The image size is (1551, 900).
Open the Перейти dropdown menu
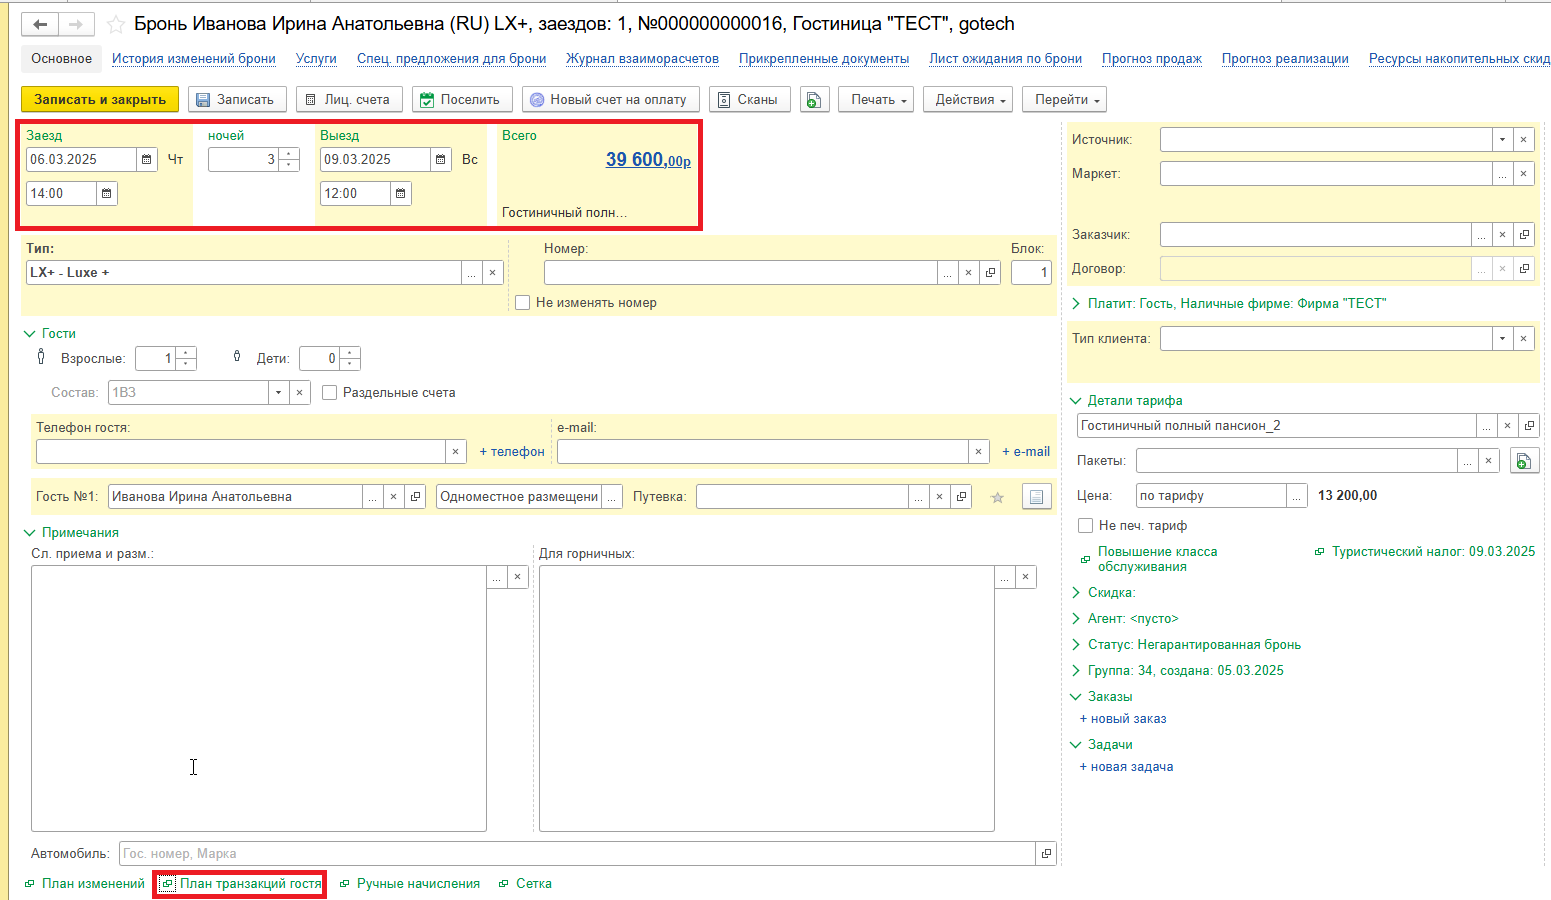[1064, 99]
